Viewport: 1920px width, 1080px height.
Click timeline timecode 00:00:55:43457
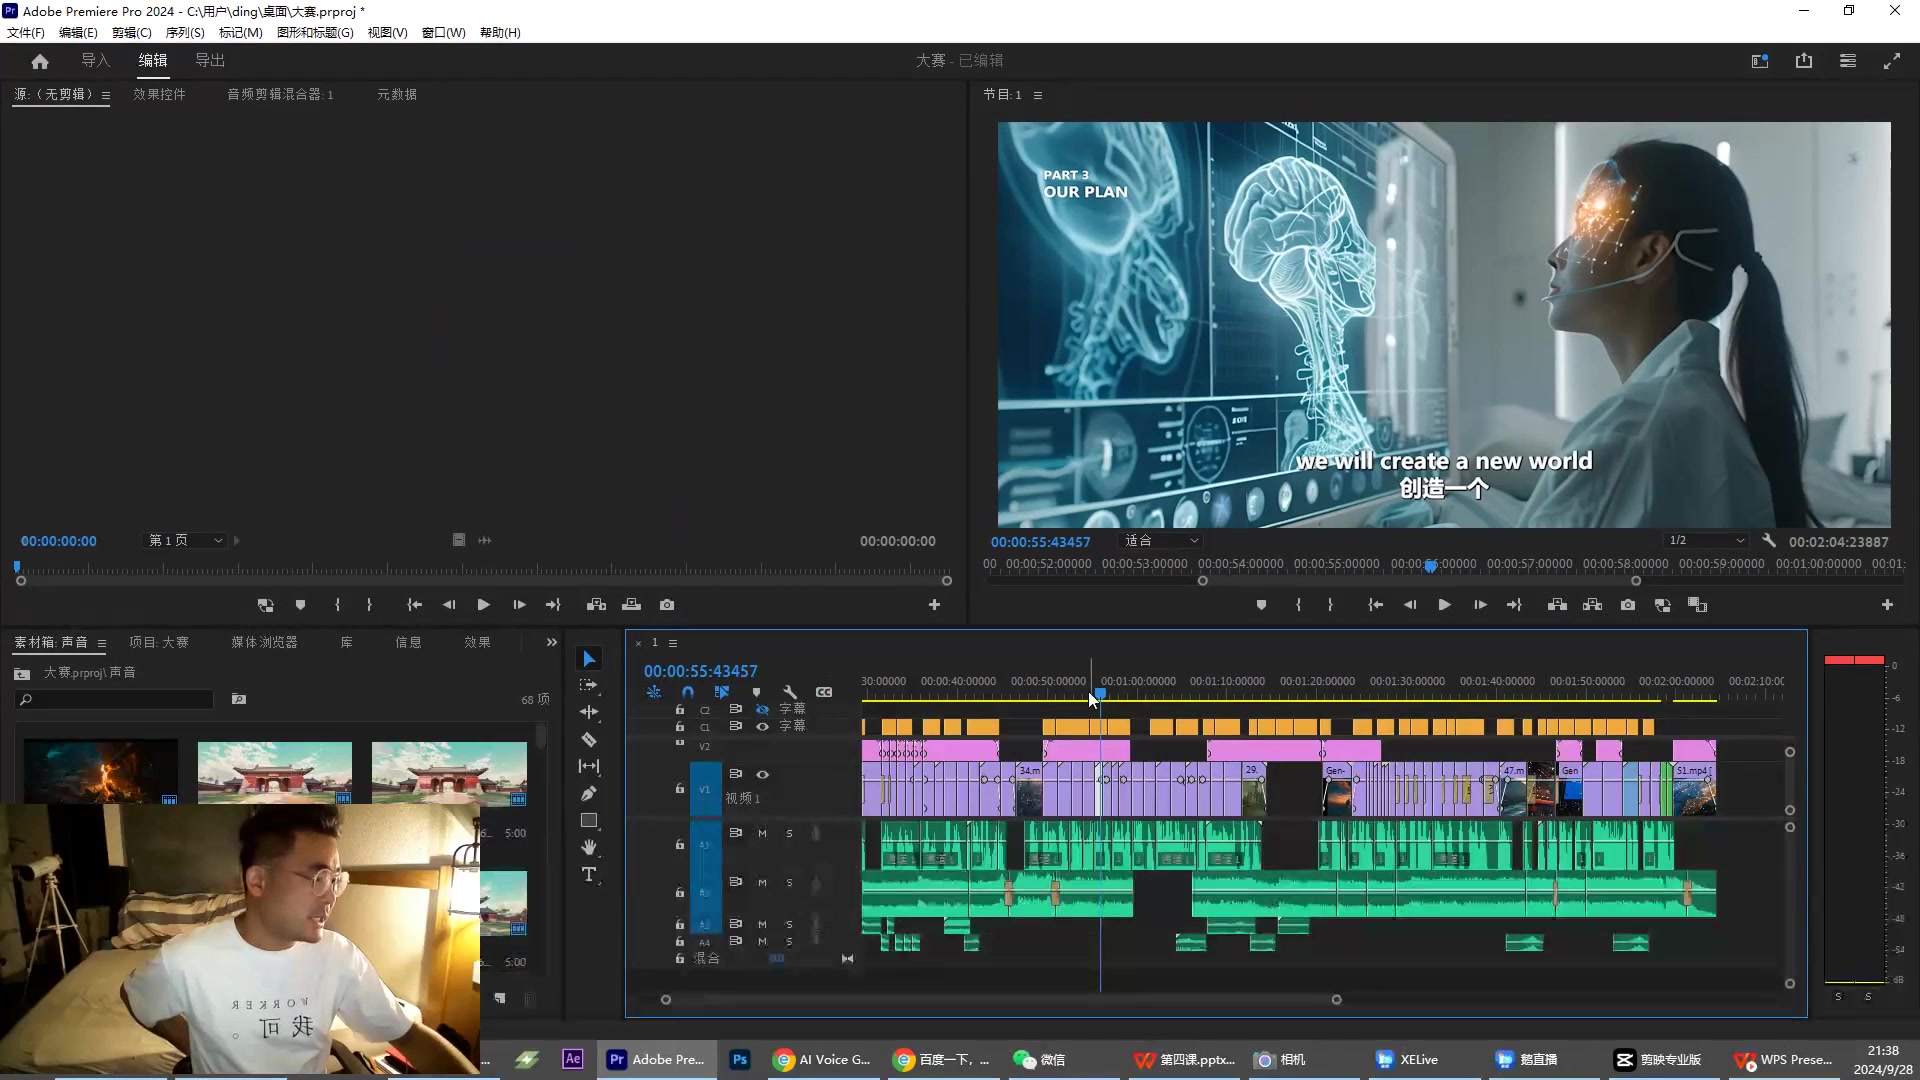coord(700,671)
